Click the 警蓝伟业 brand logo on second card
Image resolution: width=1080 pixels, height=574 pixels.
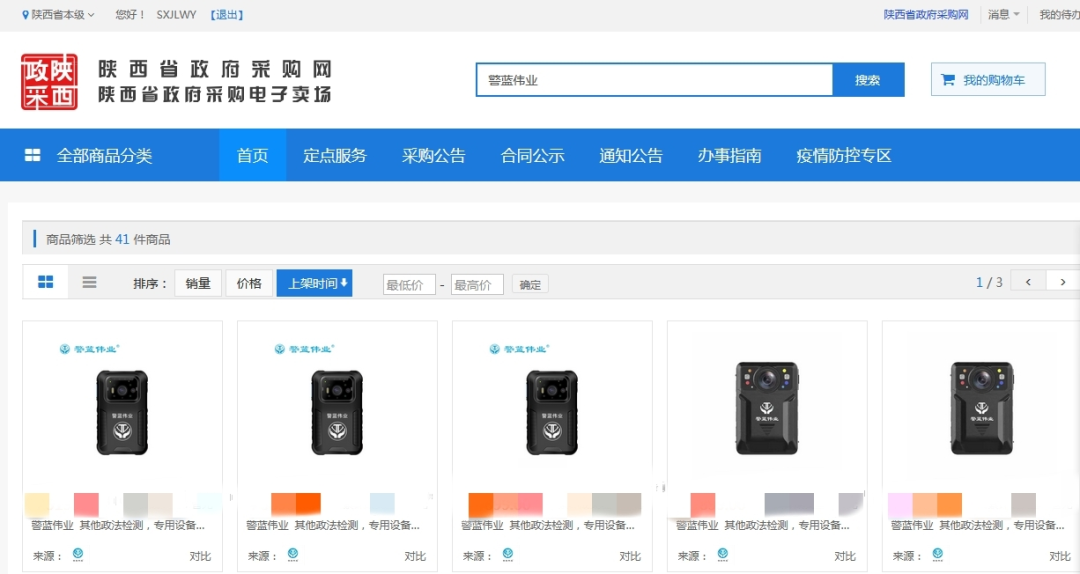304,349
